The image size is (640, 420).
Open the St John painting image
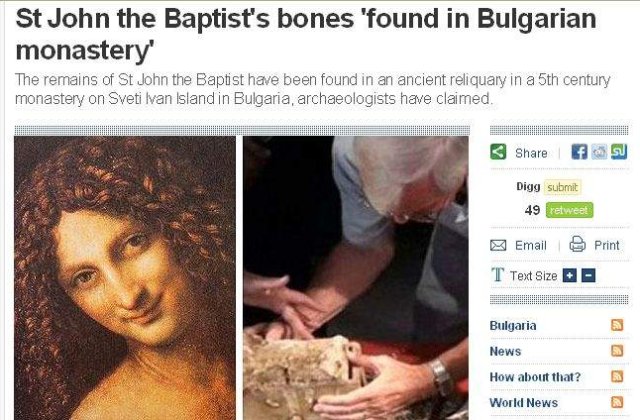coord(125,278)
